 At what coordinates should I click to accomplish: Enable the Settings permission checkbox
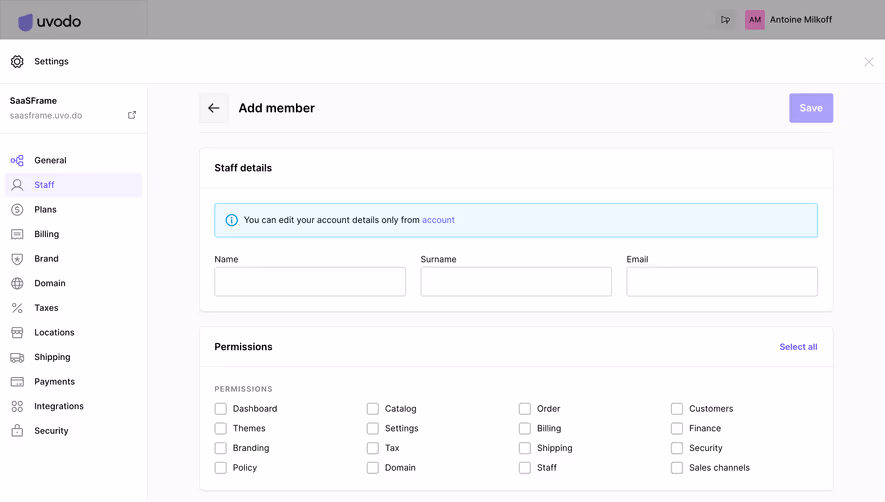point(373,428)
